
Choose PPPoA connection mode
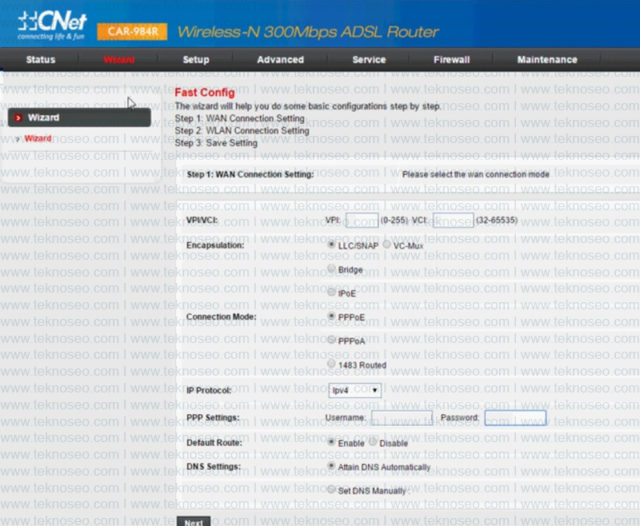(x=331, y=340)
